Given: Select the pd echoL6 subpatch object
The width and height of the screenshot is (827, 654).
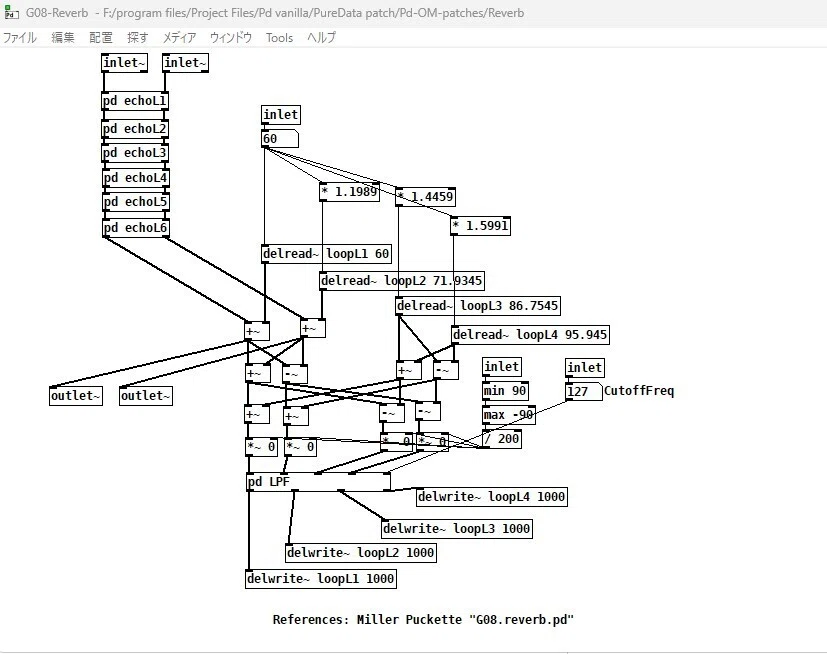Looking at the screenshot, I should pos(136,228).
